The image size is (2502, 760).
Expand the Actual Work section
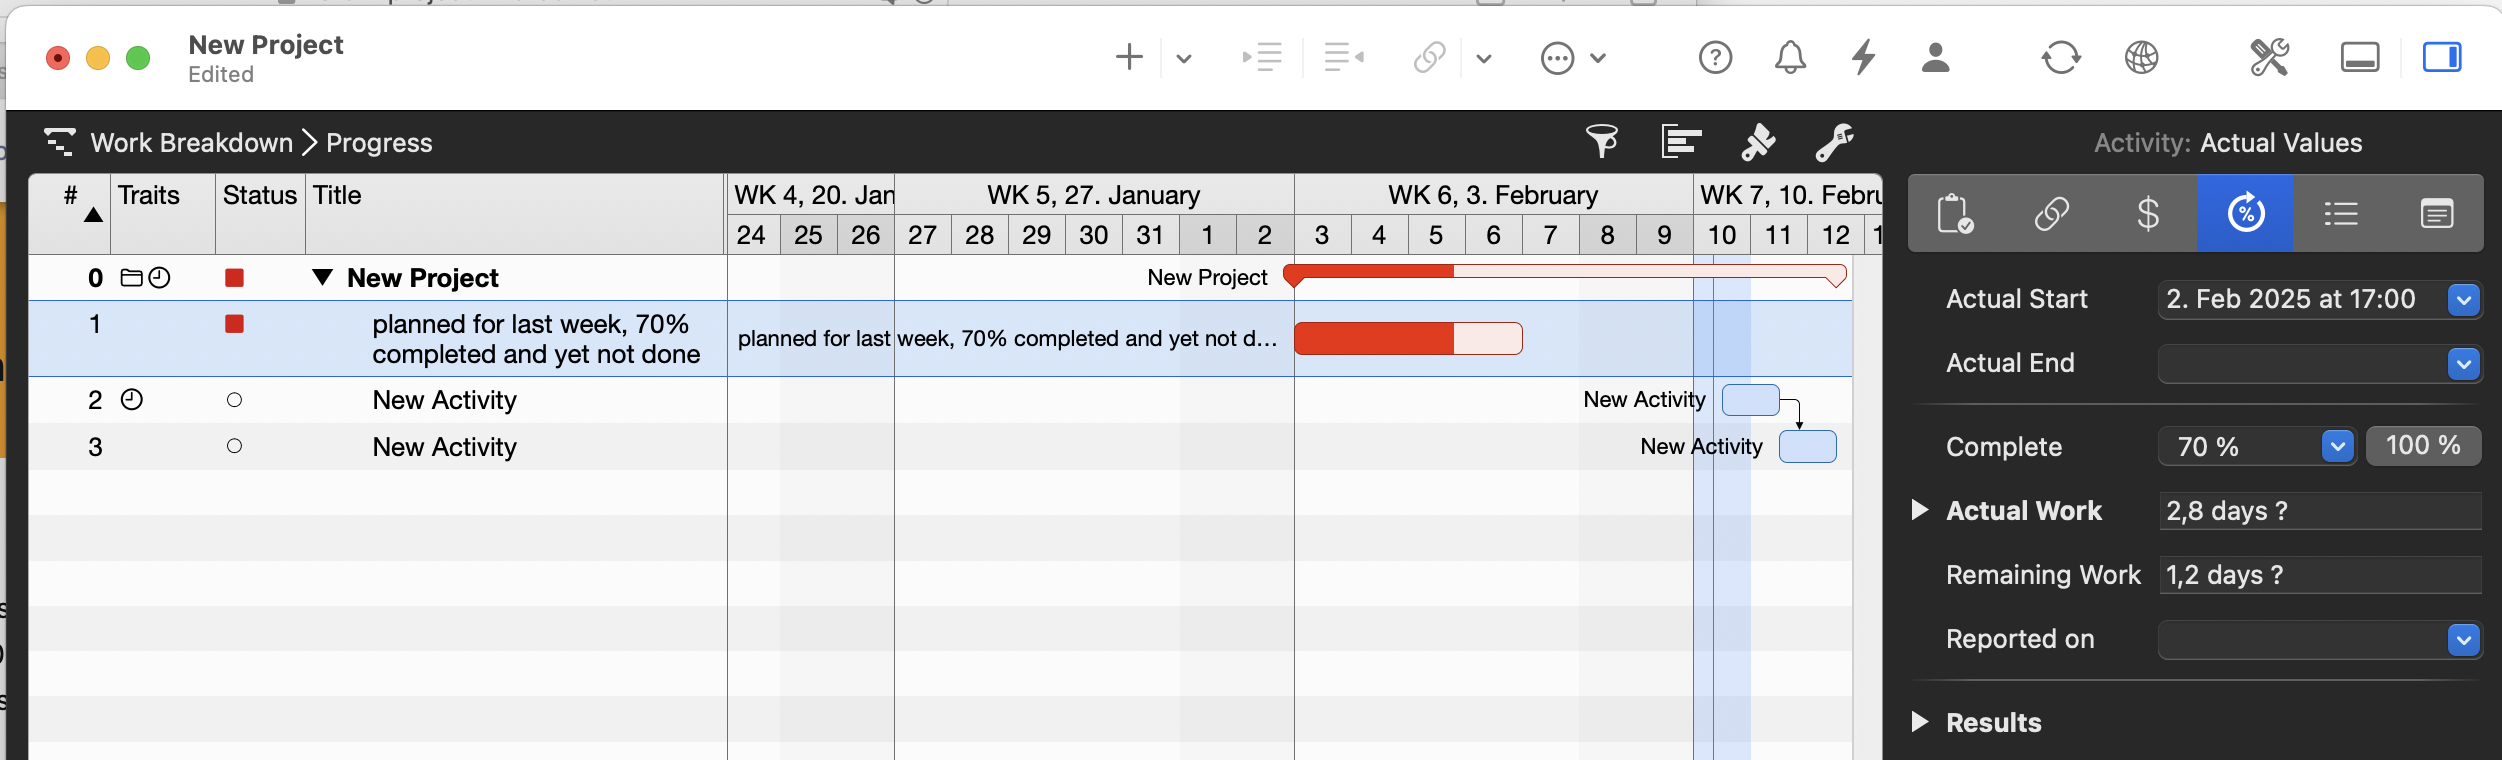click(1919, 510)
